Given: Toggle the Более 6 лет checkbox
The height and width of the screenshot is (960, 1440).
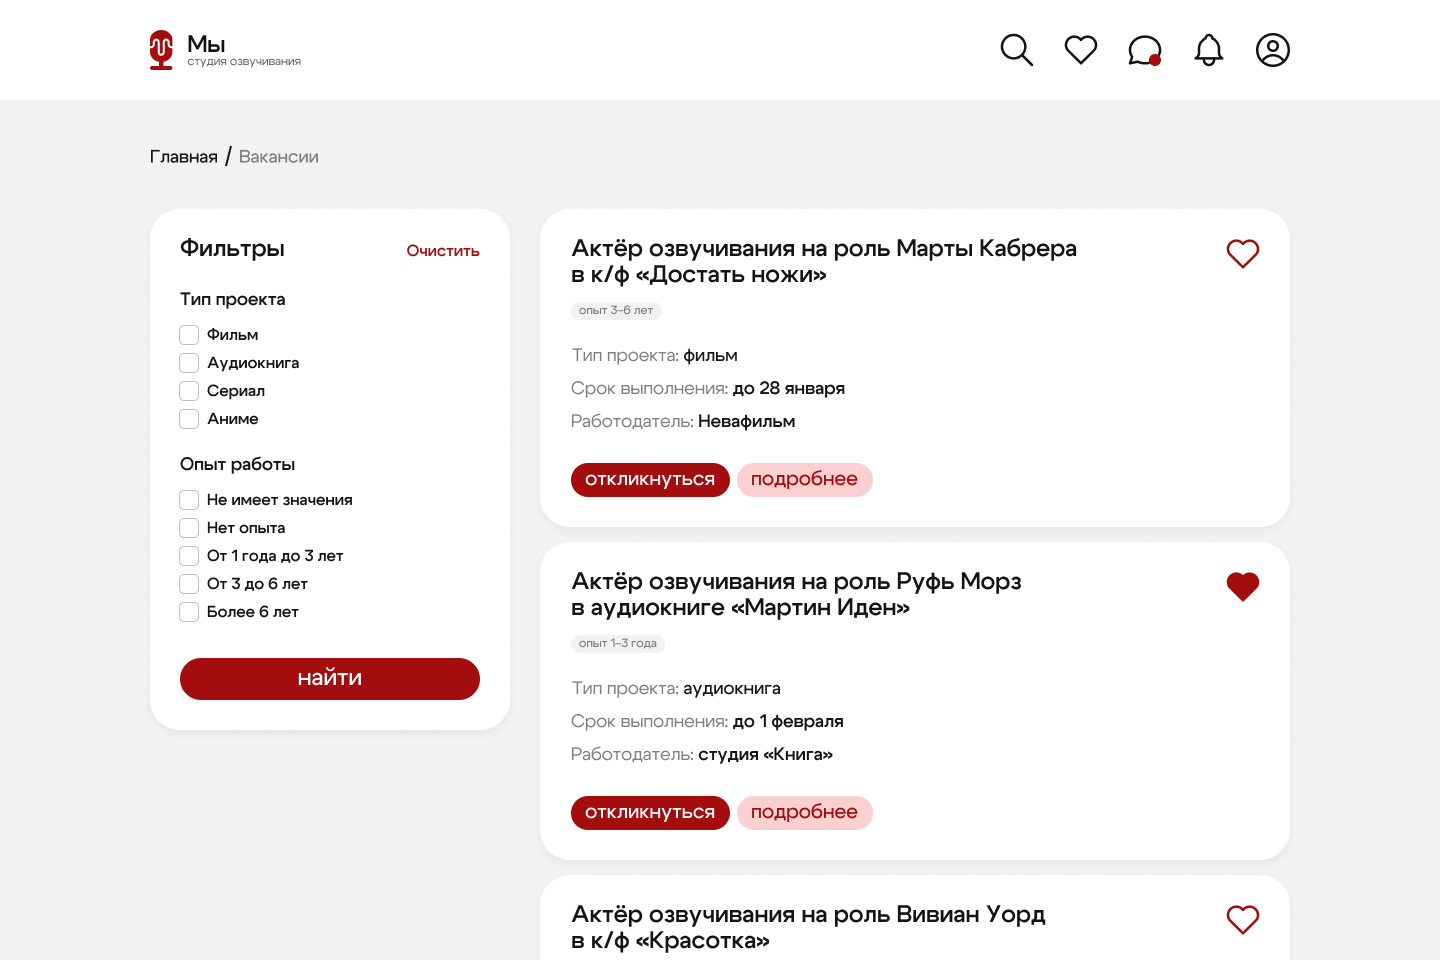Looking at the screenshot, I should coord(189,612).
